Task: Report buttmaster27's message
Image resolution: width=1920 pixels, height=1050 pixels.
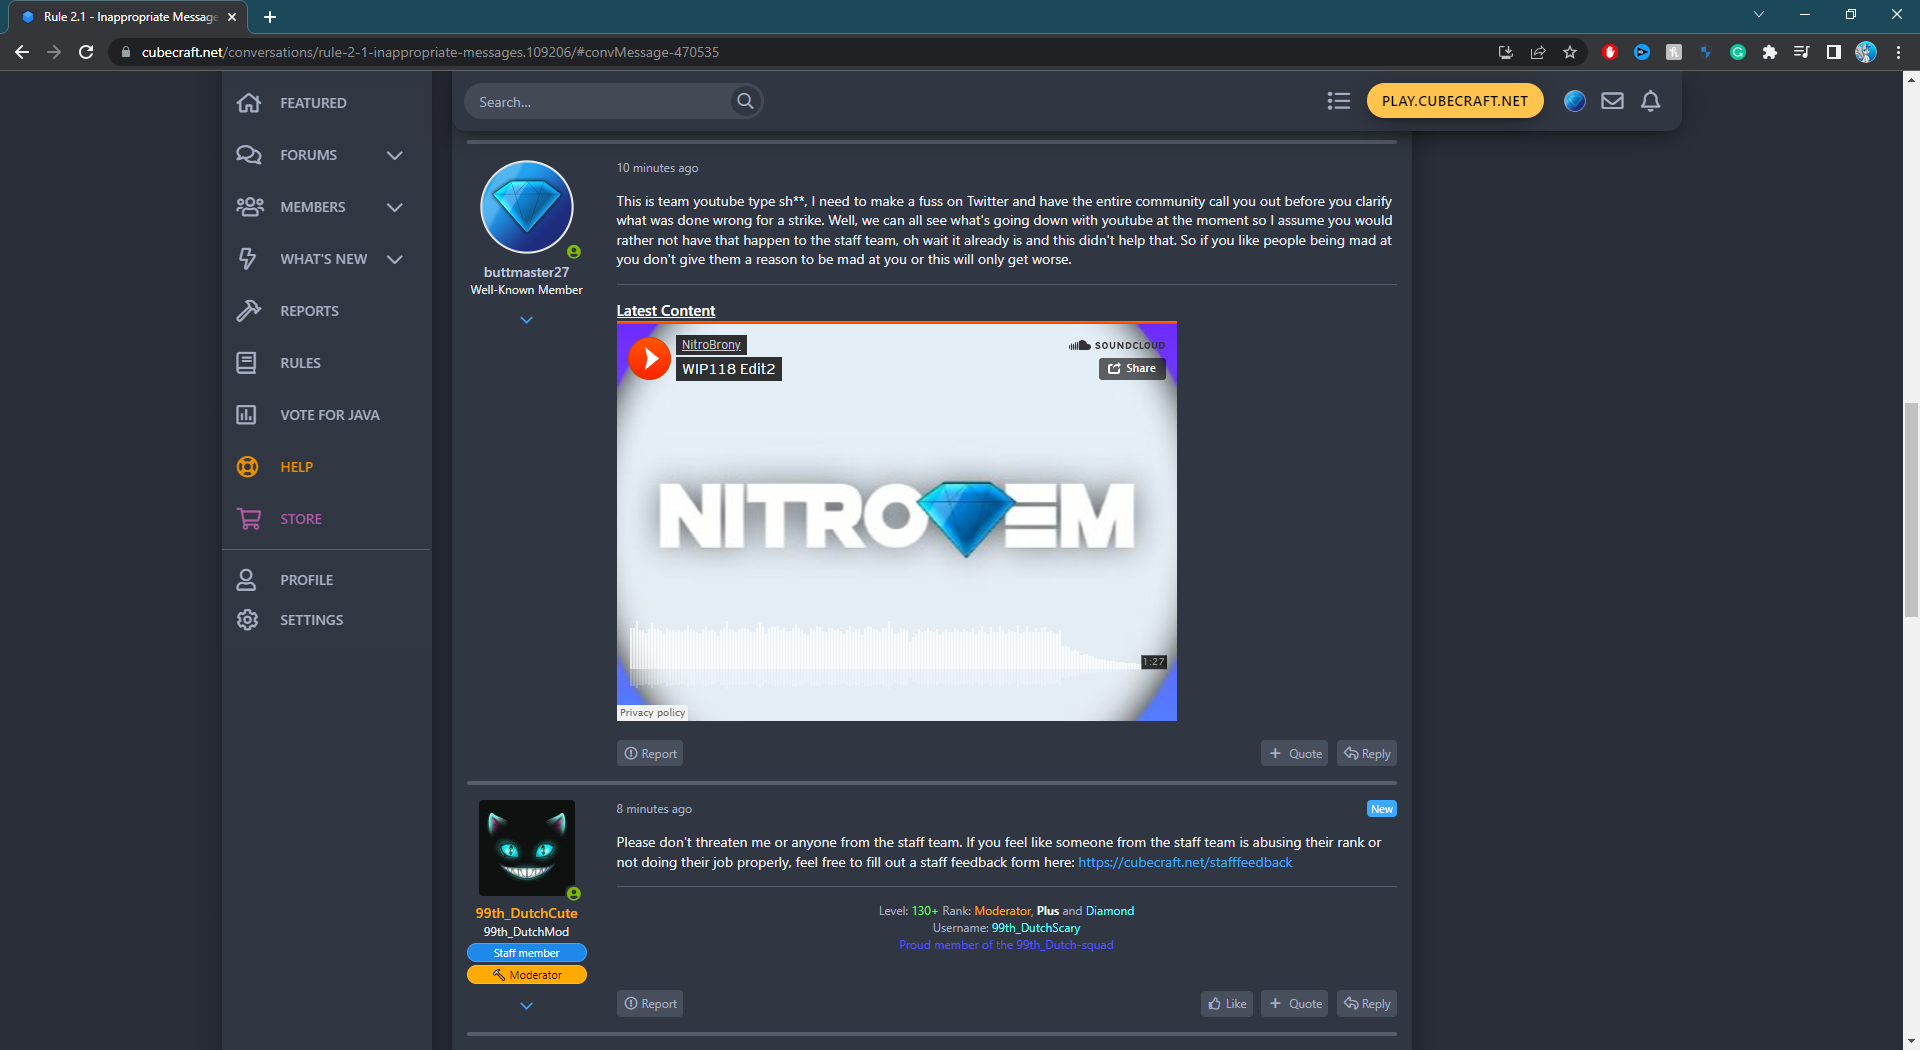Action: pos(650,754)
